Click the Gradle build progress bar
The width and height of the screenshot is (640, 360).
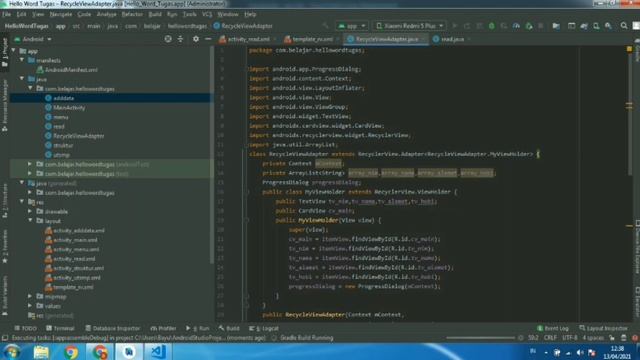point(480,338)
